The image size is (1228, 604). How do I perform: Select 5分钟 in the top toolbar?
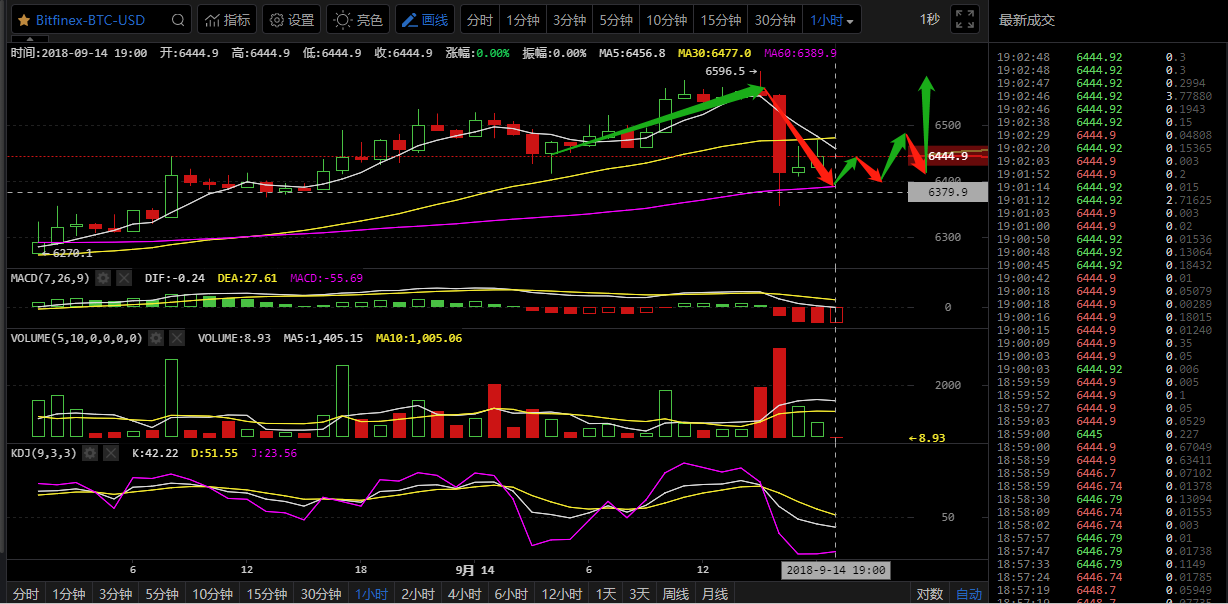(615, 20)
